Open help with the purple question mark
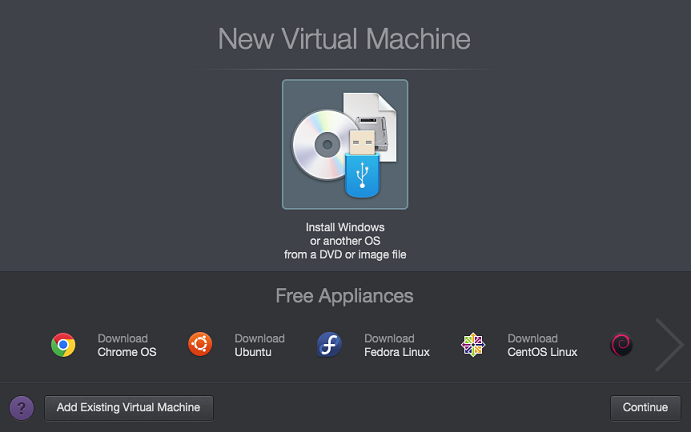 [x=22, y=408]
